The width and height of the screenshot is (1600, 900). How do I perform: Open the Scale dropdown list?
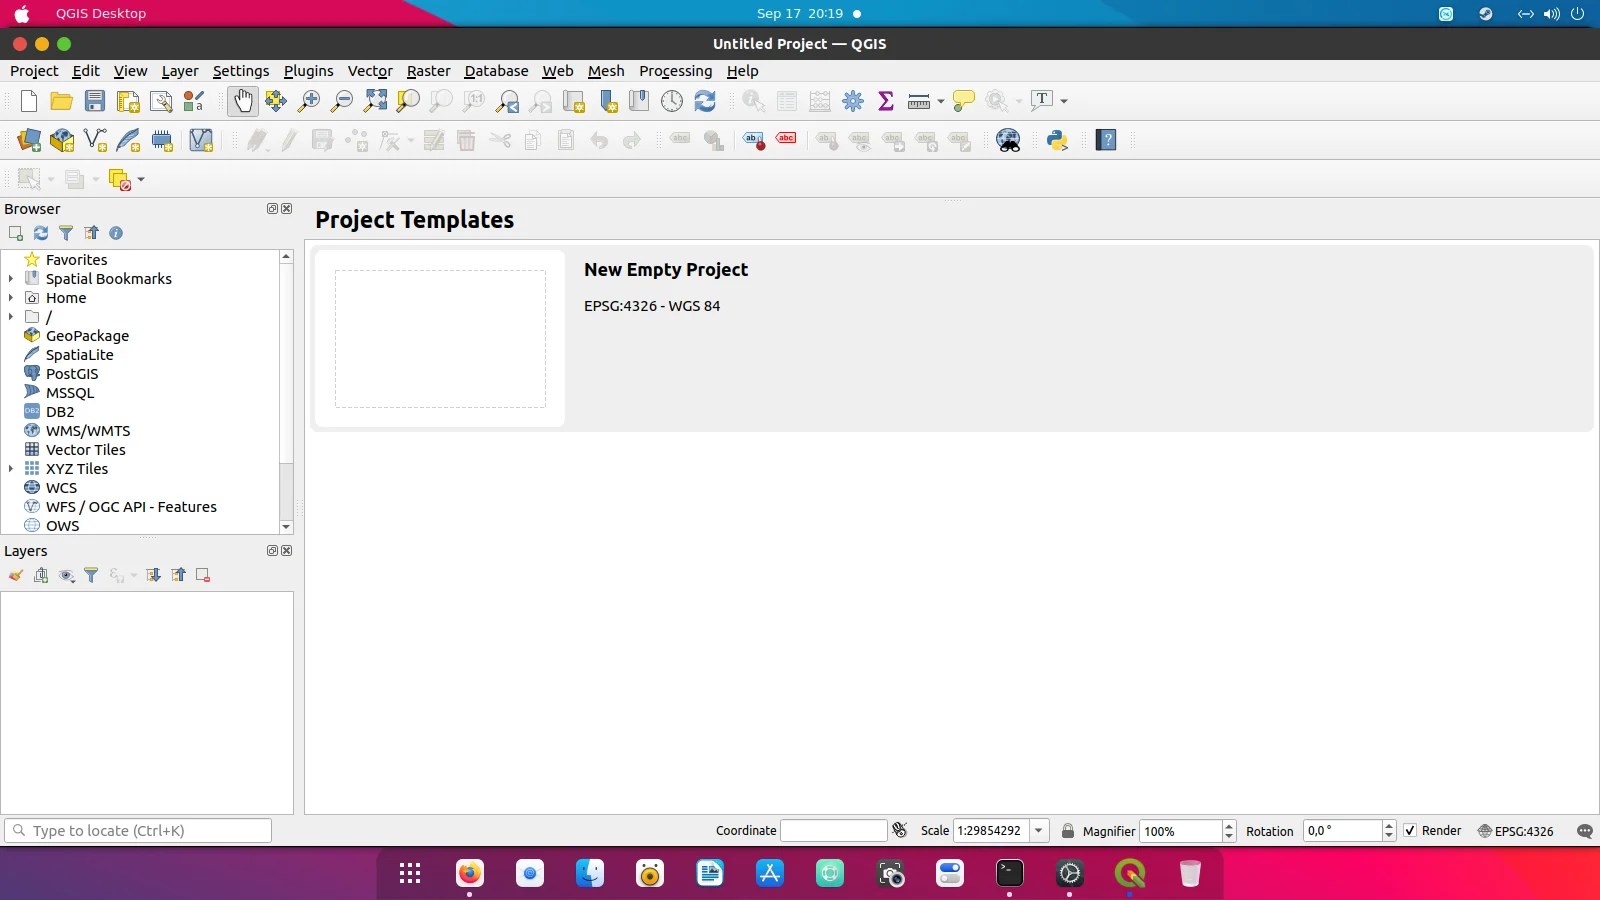1039,831
